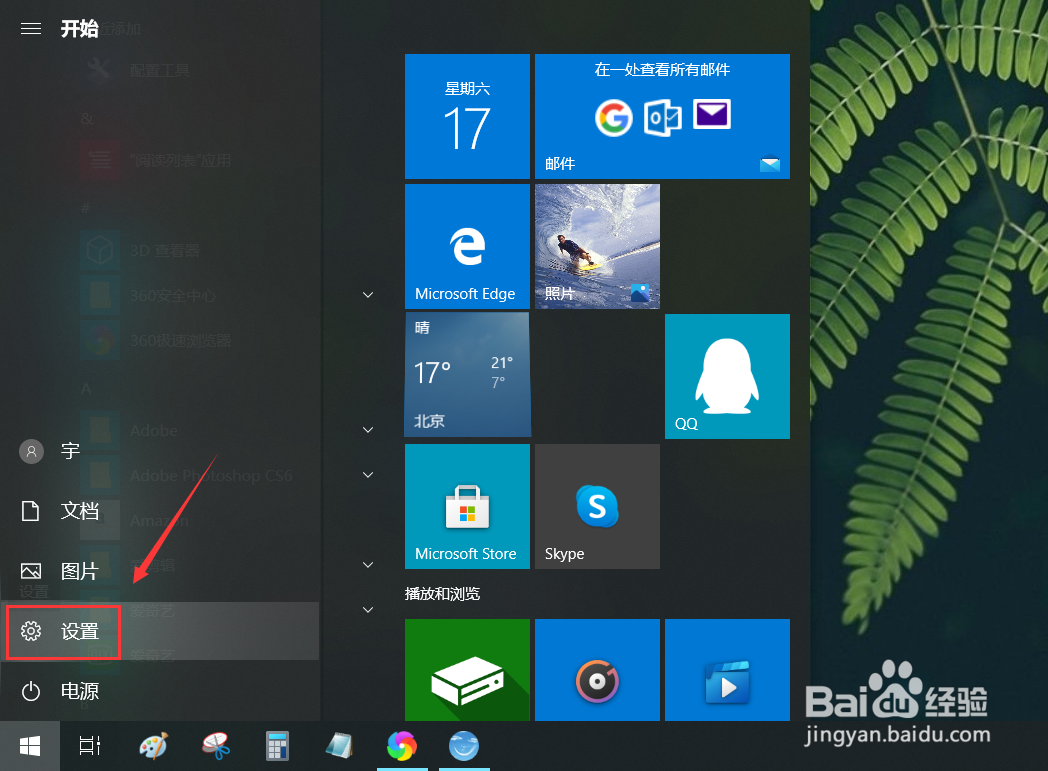Open the Calculator taskbar icon
The height and width of the screenshot is (771, 1048).
coord(277,746)
